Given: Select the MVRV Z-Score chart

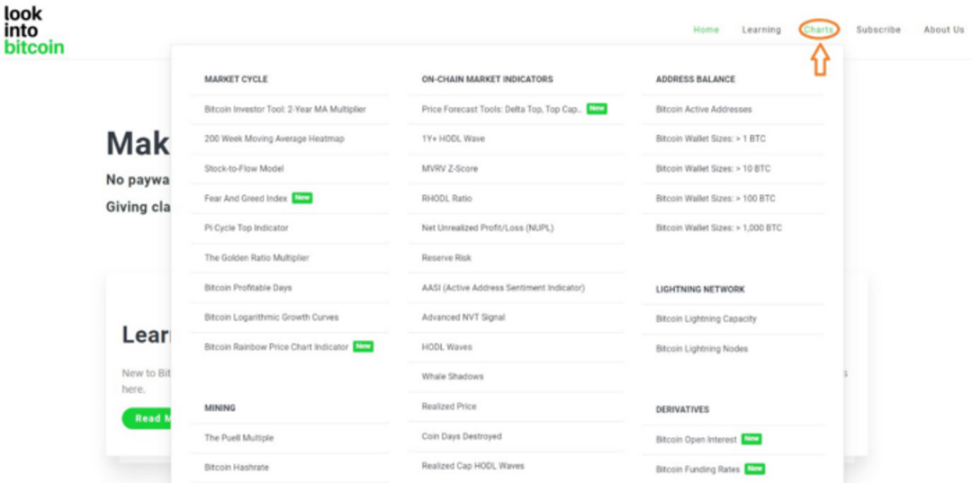Looking at the screenshot, I should coord(450,169).
